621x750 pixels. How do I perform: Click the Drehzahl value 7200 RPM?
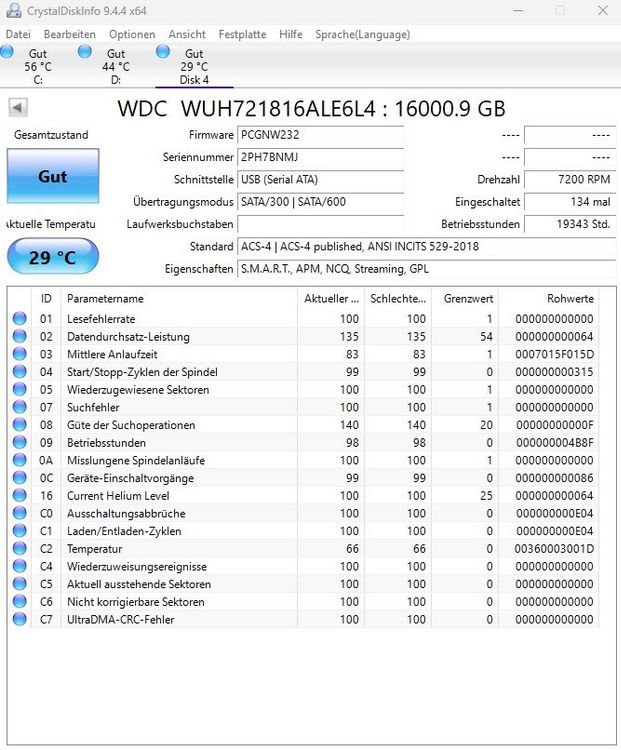(x=570, y=179)
